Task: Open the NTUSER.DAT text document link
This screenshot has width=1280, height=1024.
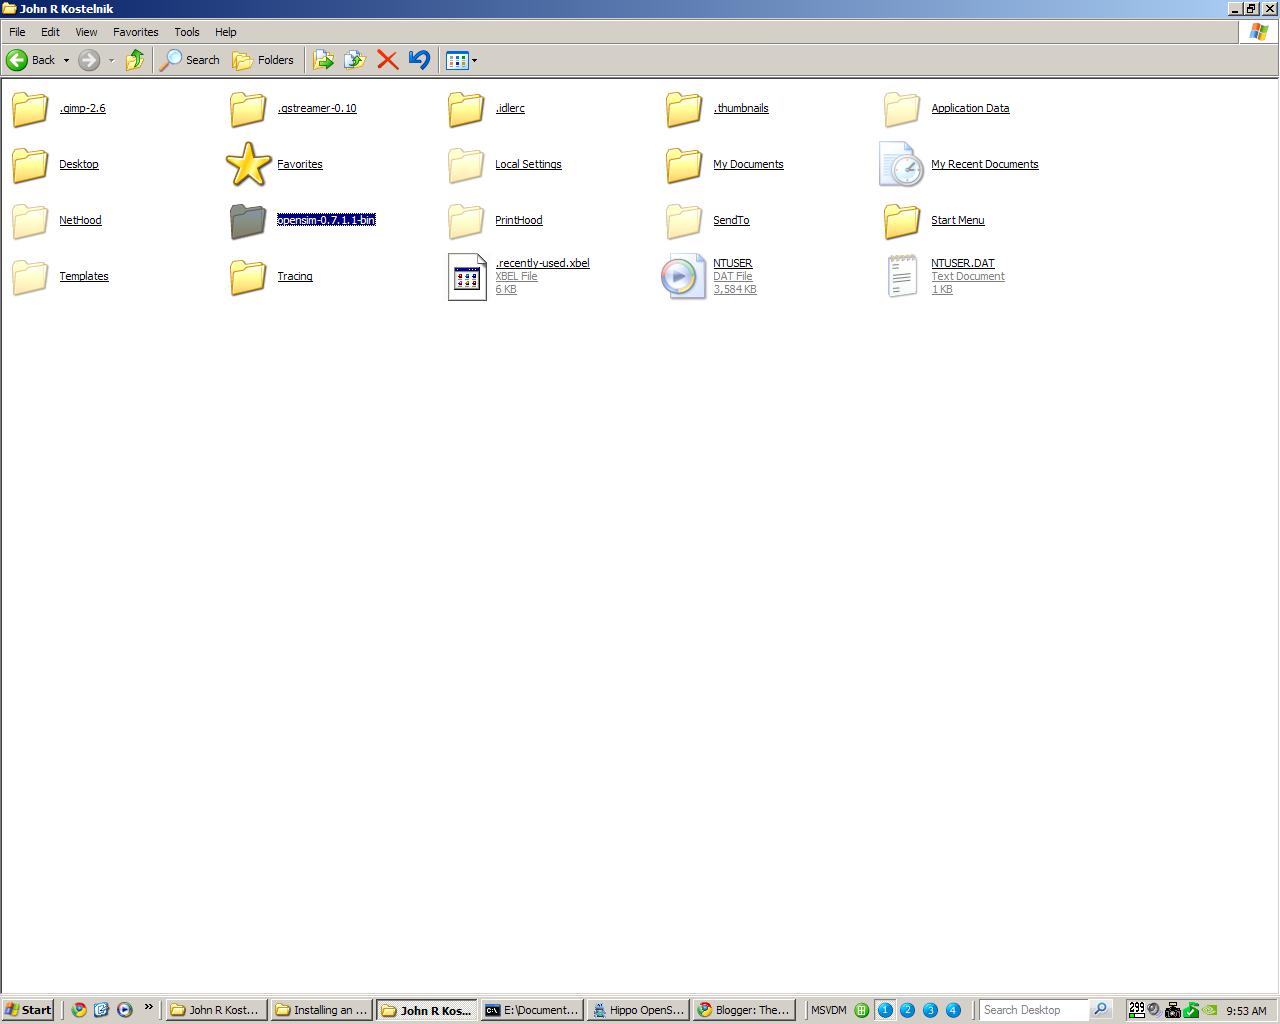Action: click(x=963, y=262)
